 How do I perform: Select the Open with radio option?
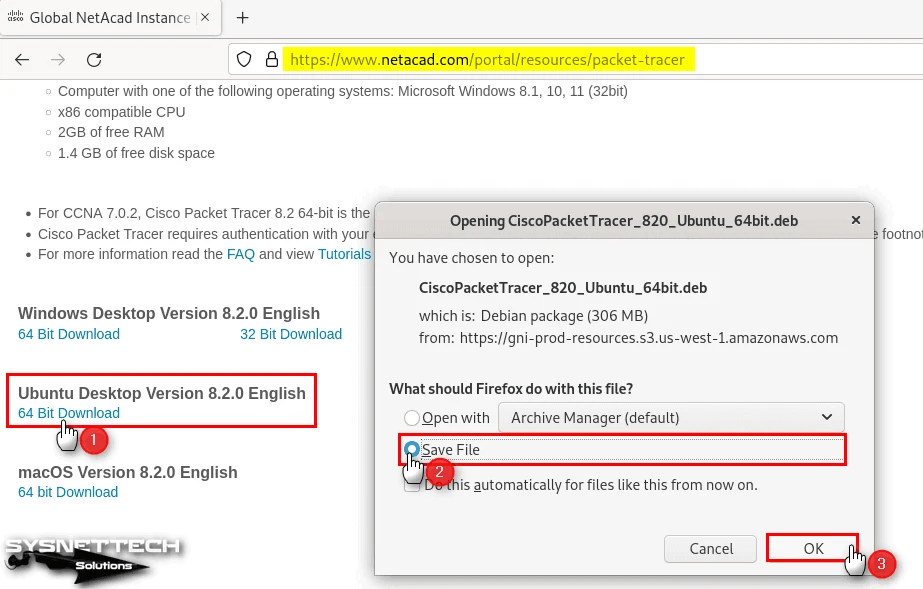pos(412,418)
